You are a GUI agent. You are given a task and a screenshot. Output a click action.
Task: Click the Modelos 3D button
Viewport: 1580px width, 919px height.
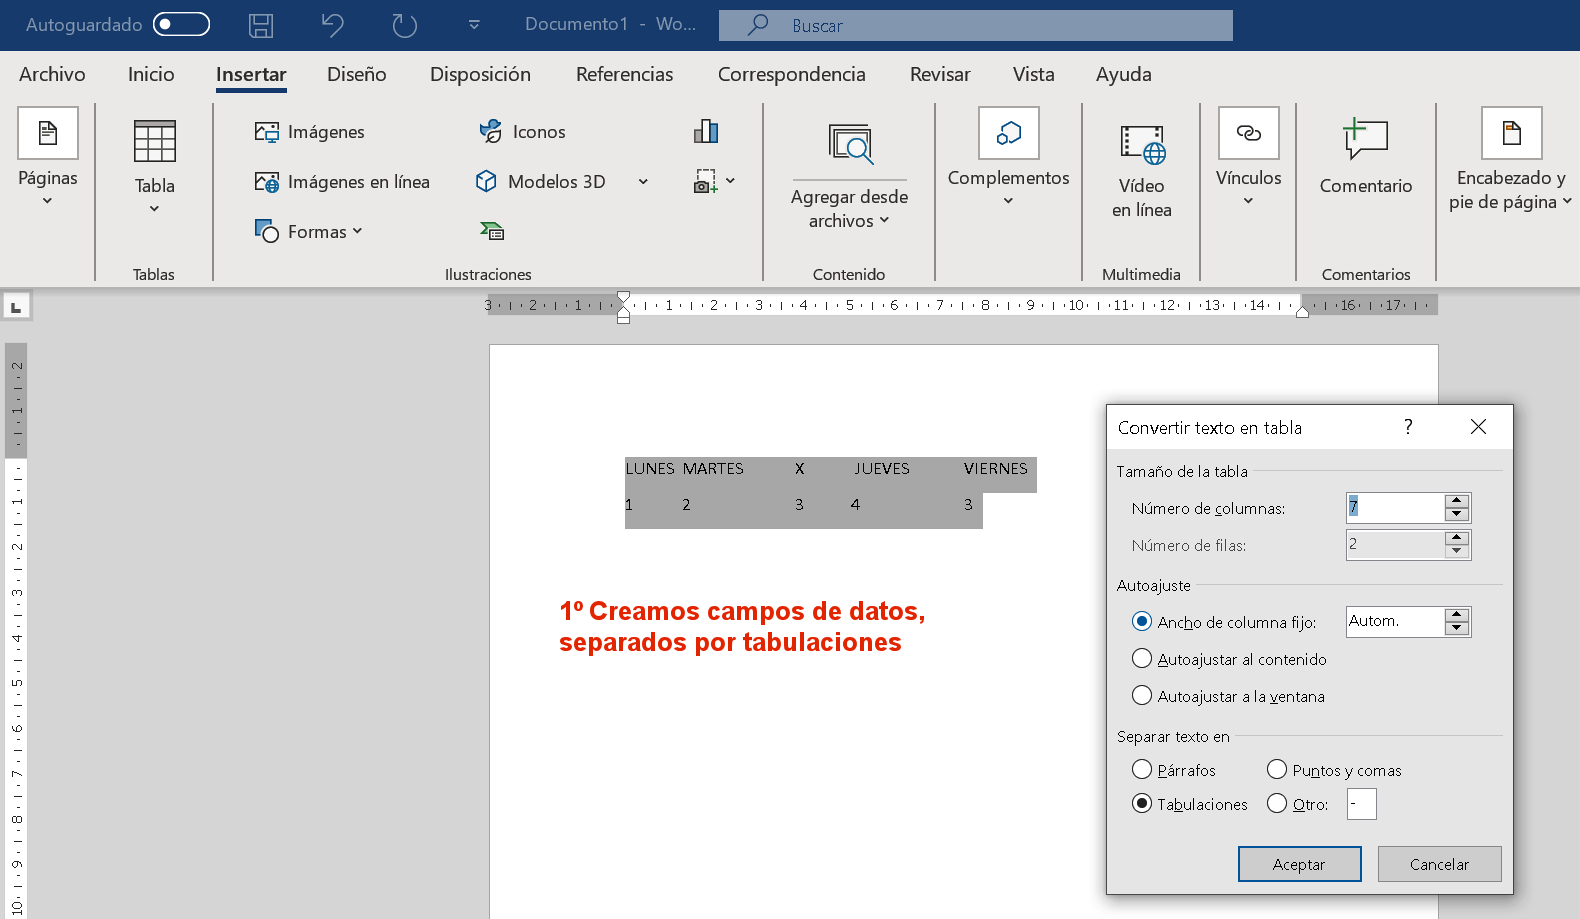point(541,182)
